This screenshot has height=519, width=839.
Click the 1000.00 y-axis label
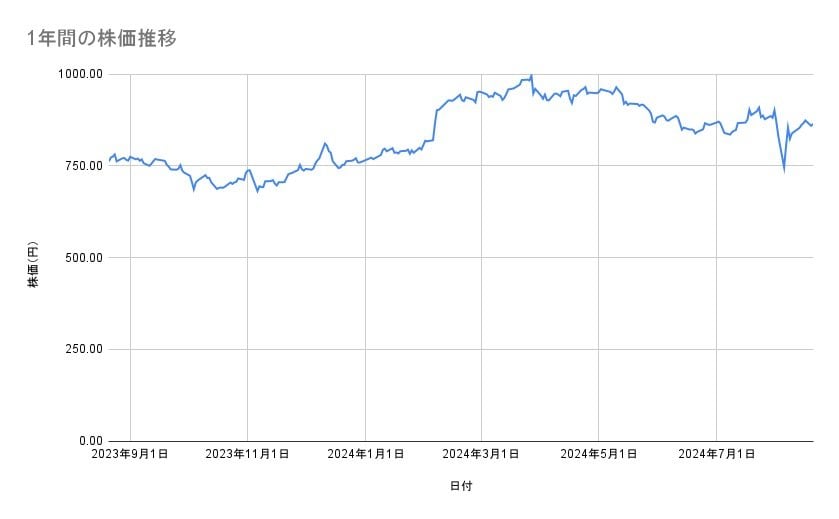tap(79, 74)
